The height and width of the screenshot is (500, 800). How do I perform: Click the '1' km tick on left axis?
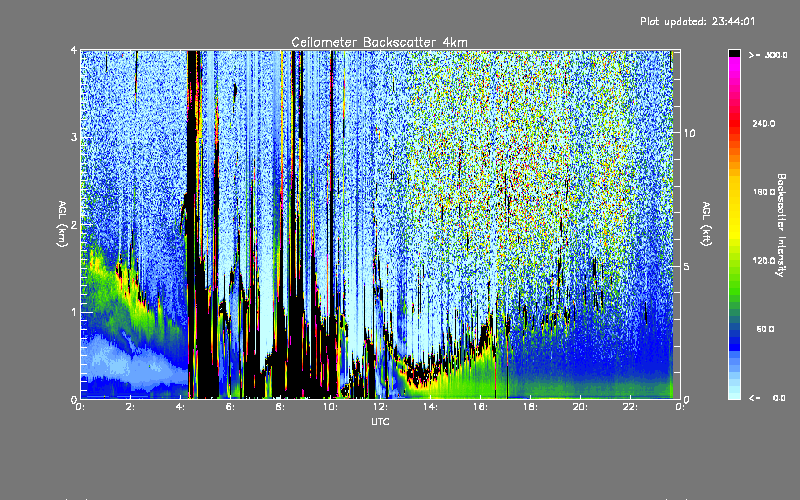click(x=74, y=312)
